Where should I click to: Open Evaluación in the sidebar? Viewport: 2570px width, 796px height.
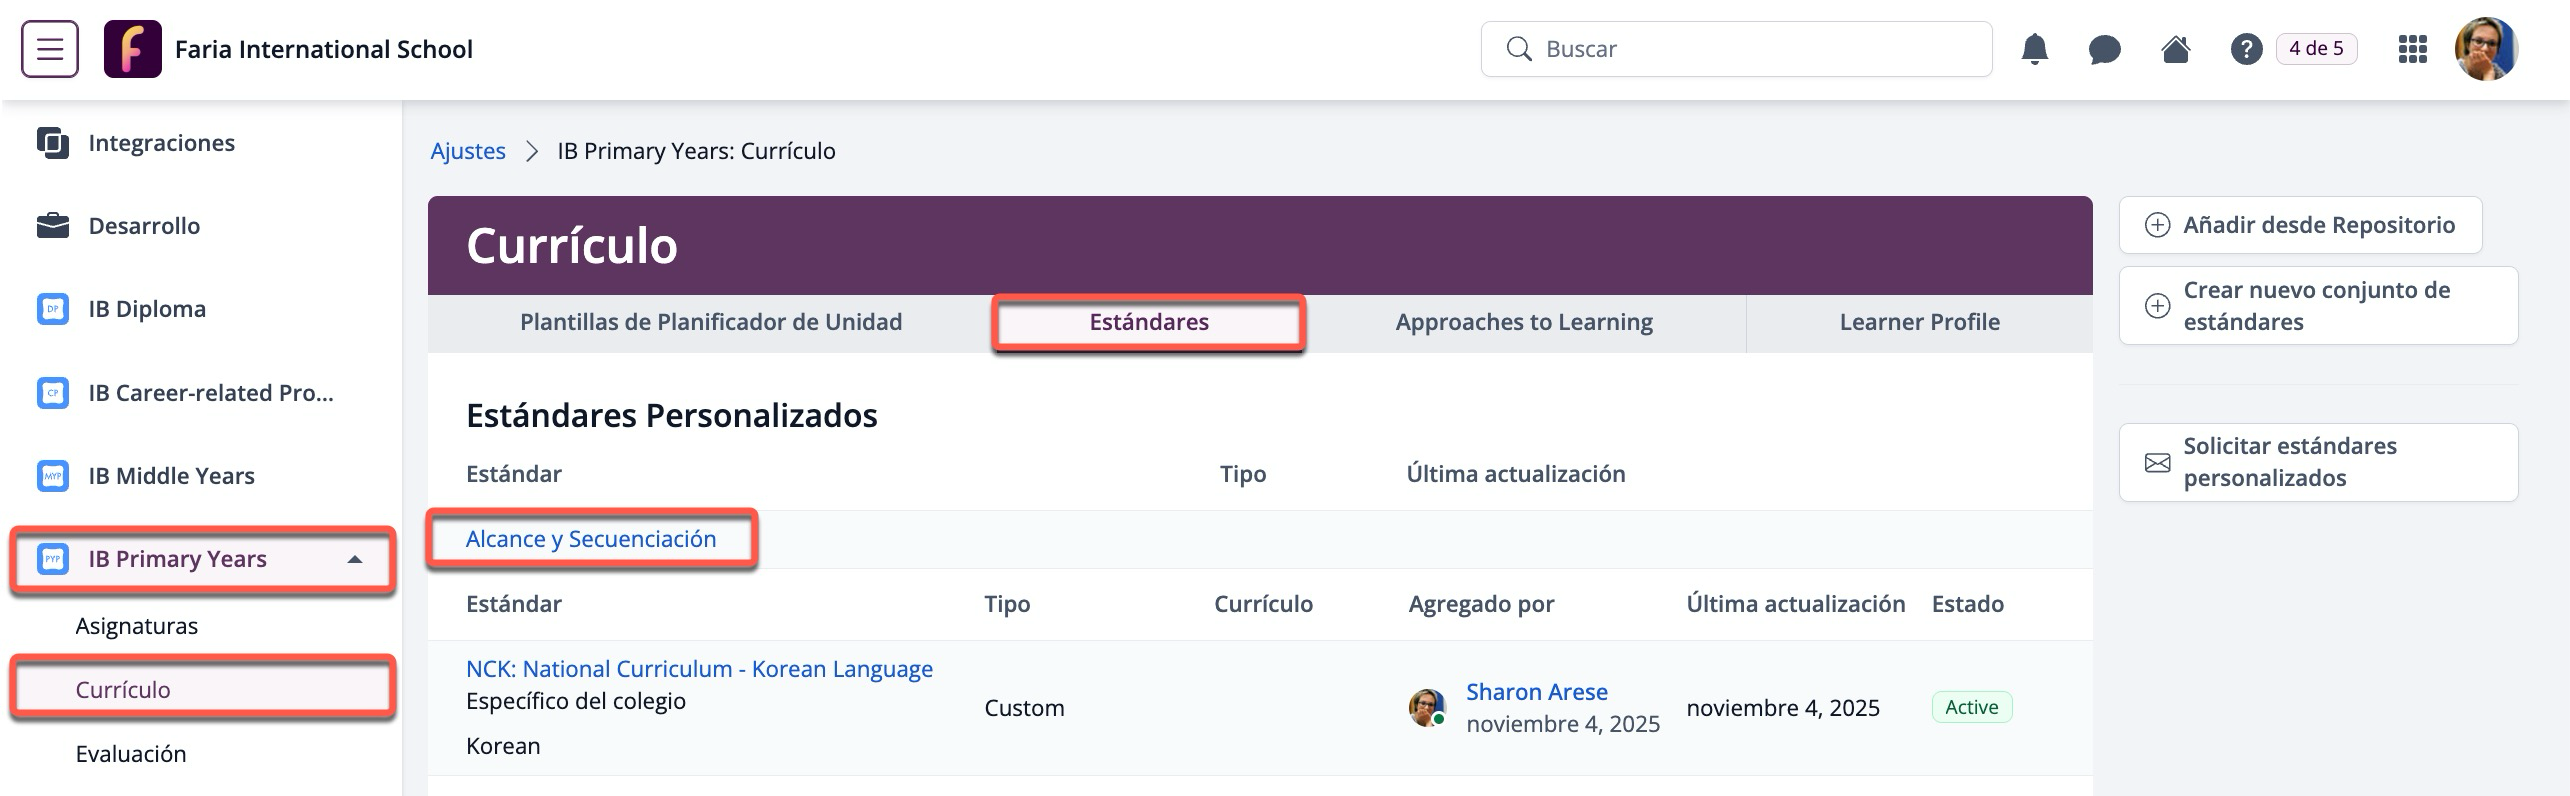(131, 754)
